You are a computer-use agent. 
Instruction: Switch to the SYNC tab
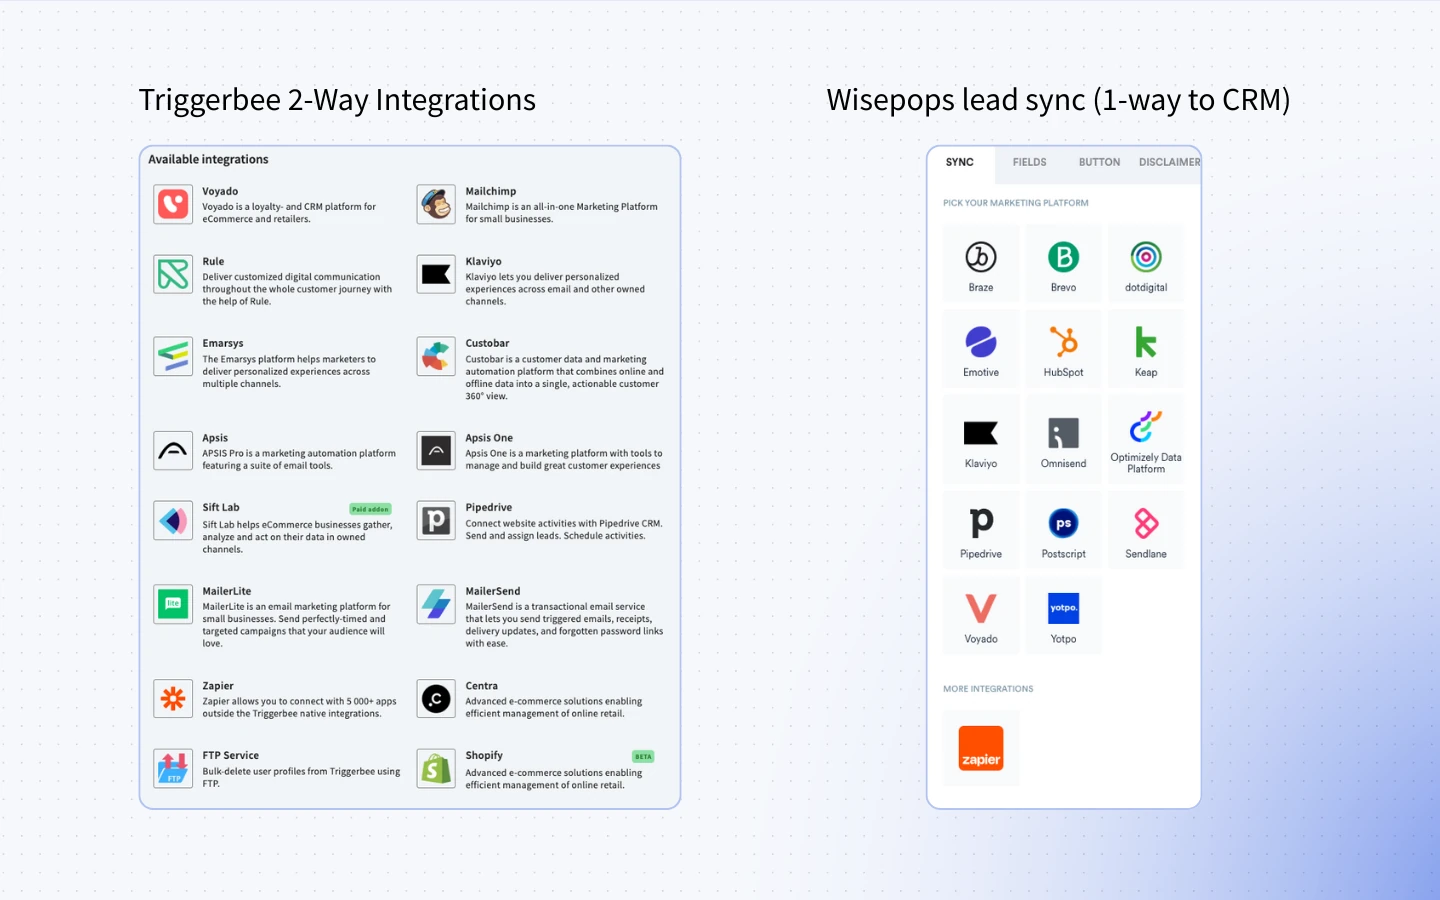[960, 162]
